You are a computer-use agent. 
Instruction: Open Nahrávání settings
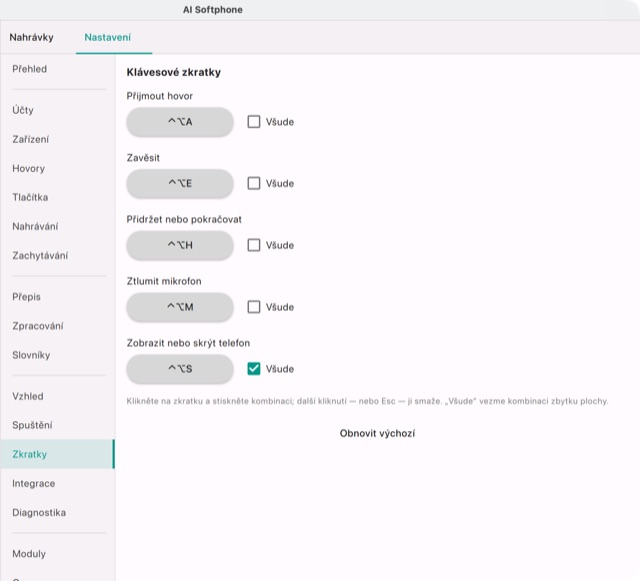[x=35, y=226]
